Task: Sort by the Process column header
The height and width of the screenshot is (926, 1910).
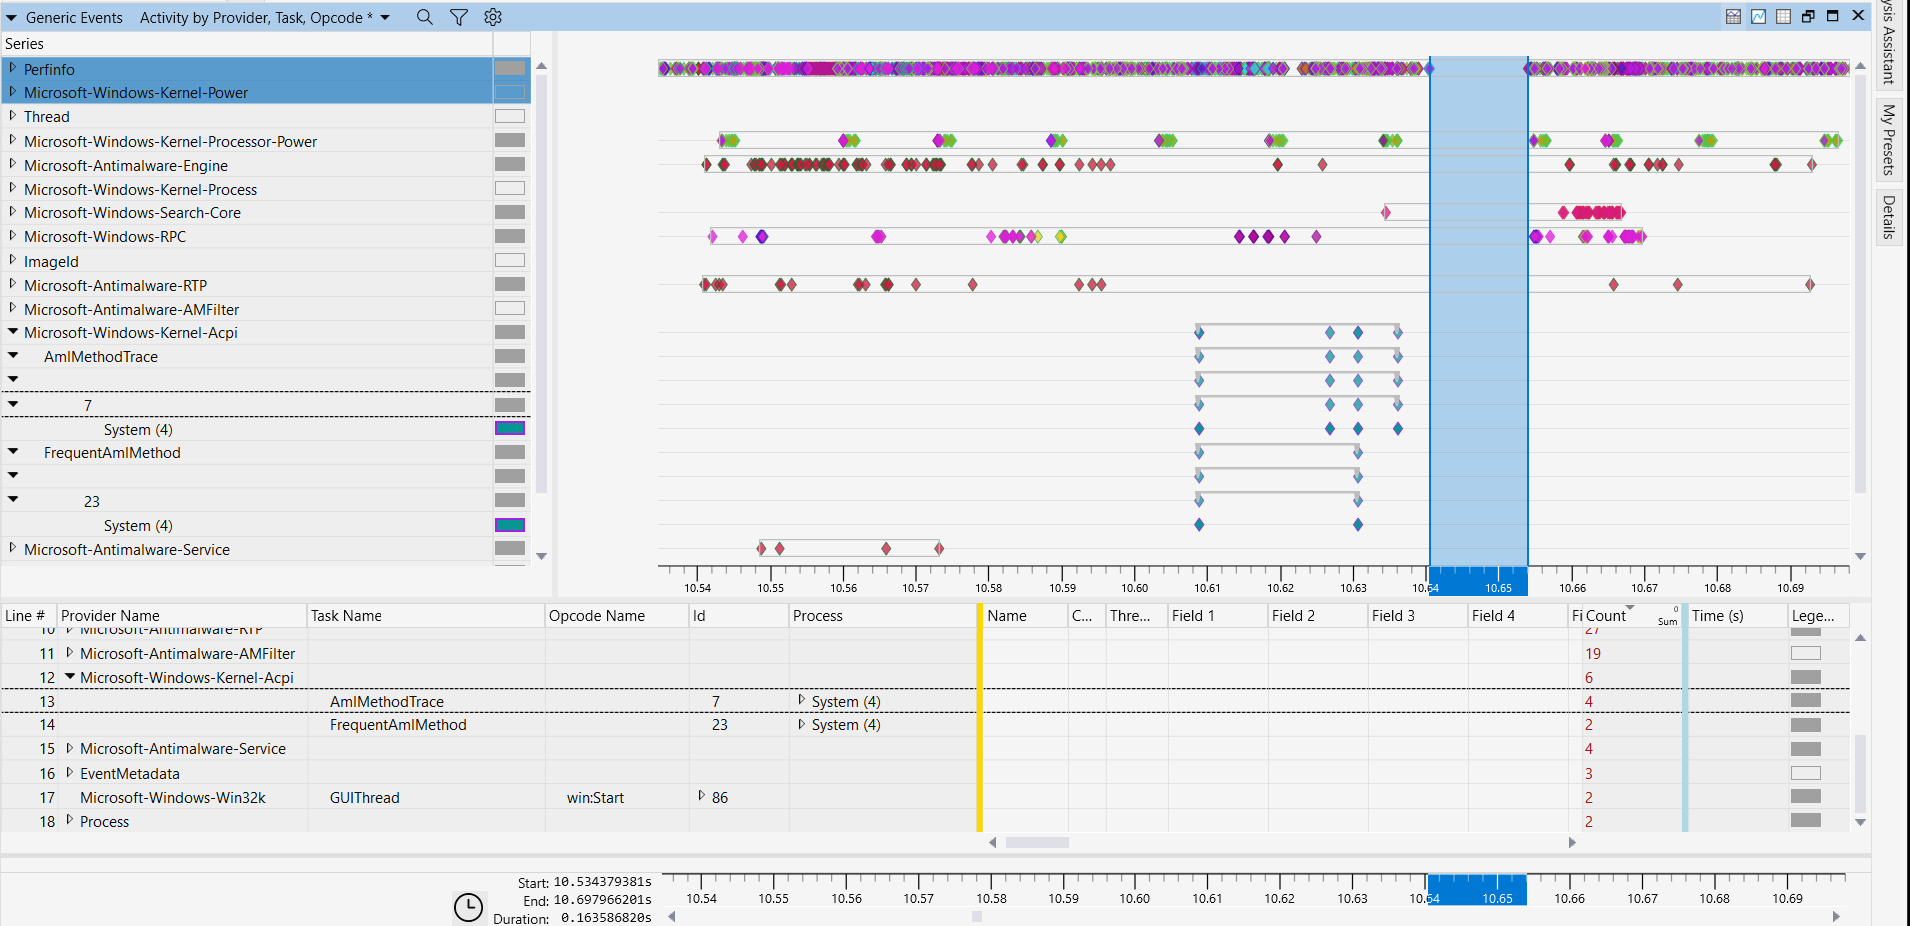Action: click(882, 616)
